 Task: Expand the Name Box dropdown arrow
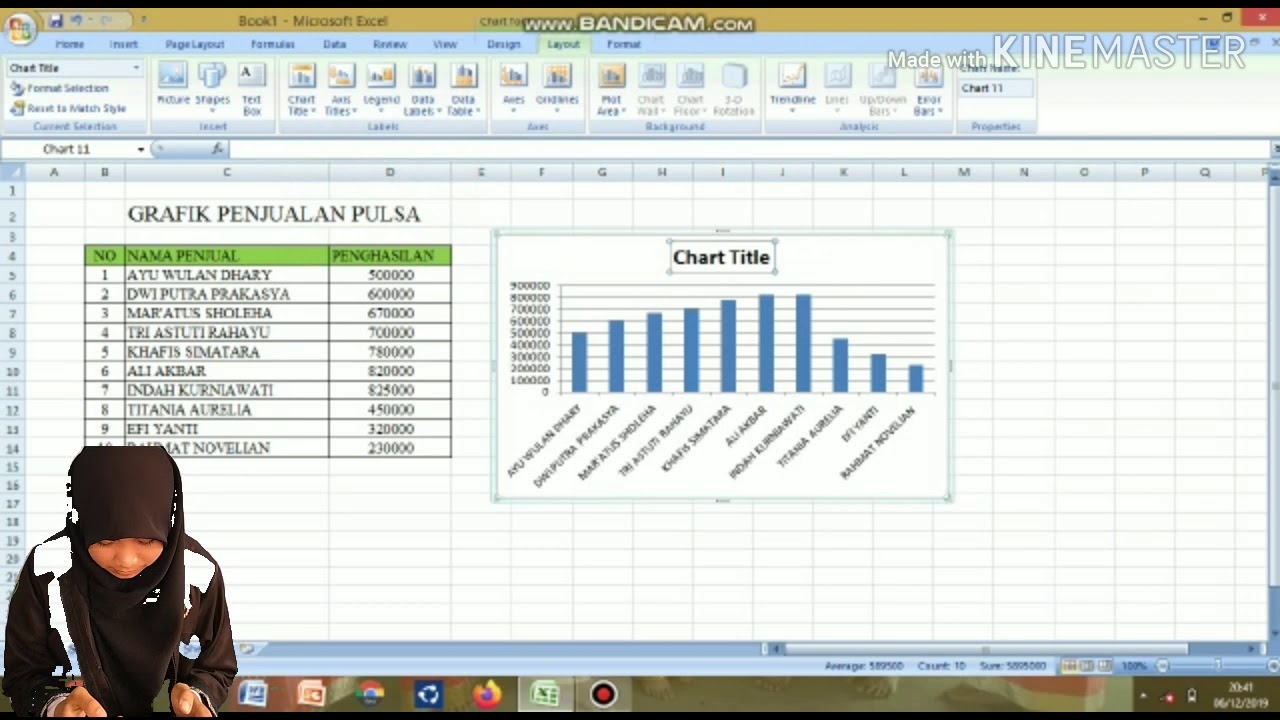point(141,149)
